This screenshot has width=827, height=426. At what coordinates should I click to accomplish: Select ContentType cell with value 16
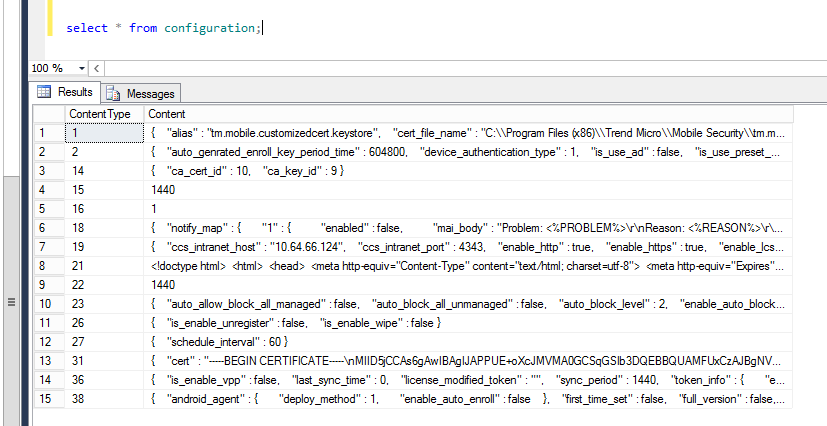pos(104,209)
